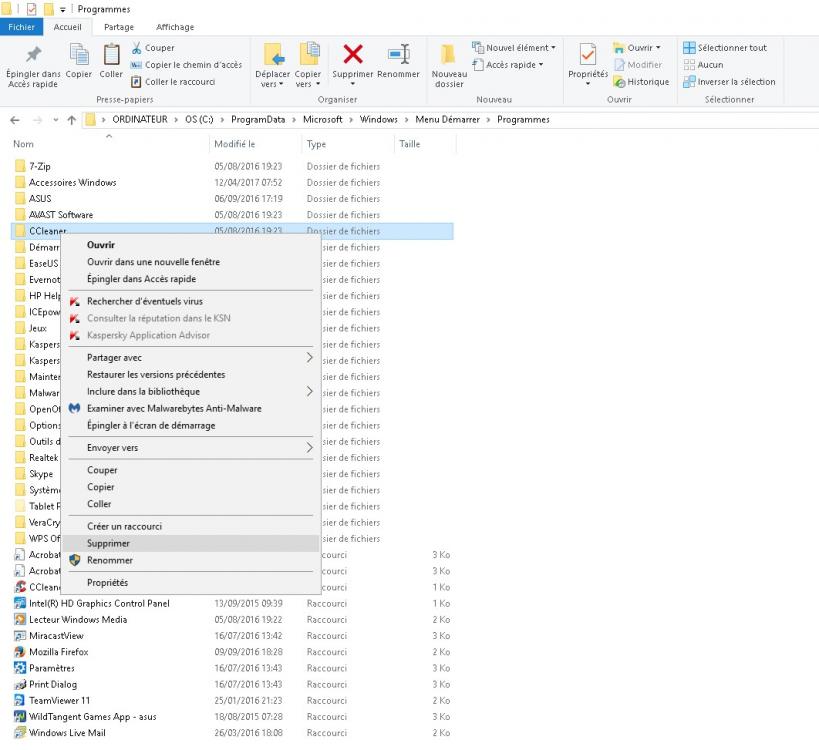Click the Historique ribbon button
Viewport: 819px width, 750px height.
(x=641, y=82)
